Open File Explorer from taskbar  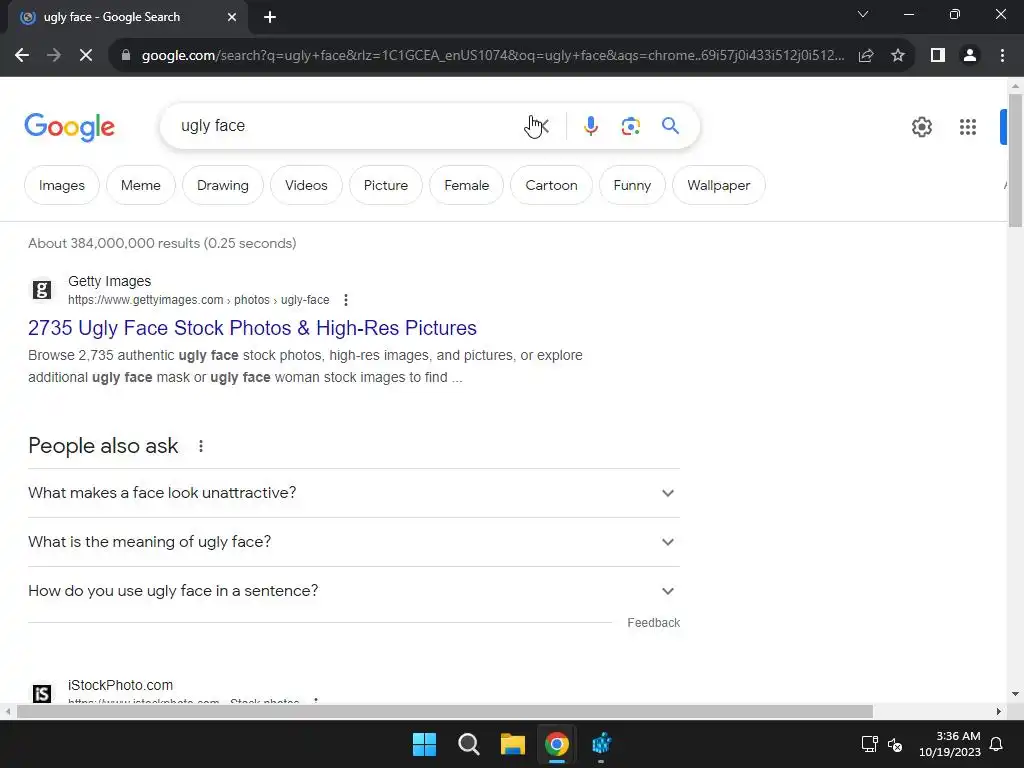[x=513, y=744]
